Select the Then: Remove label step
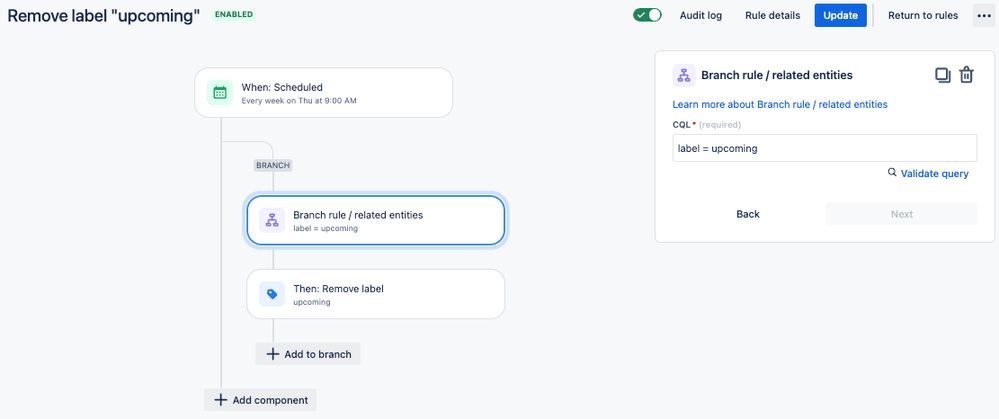999x419 pixels. 376,294
